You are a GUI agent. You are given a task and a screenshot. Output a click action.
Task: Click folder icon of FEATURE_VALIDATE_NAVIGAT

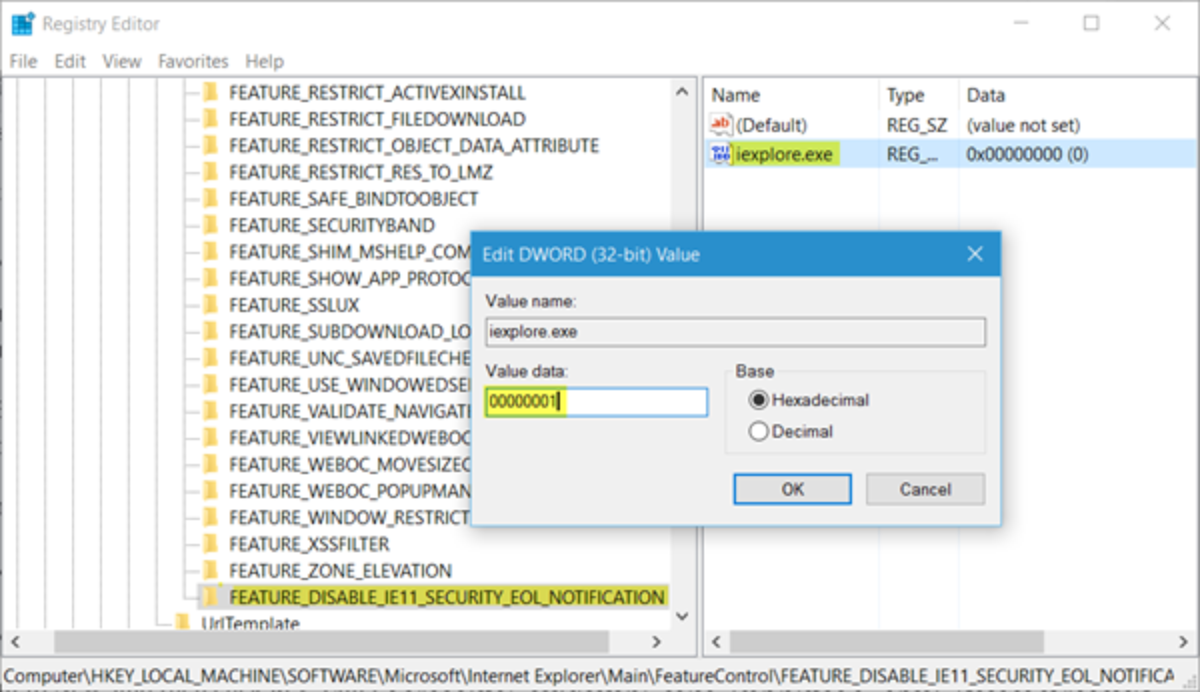[x=210, y=411]
